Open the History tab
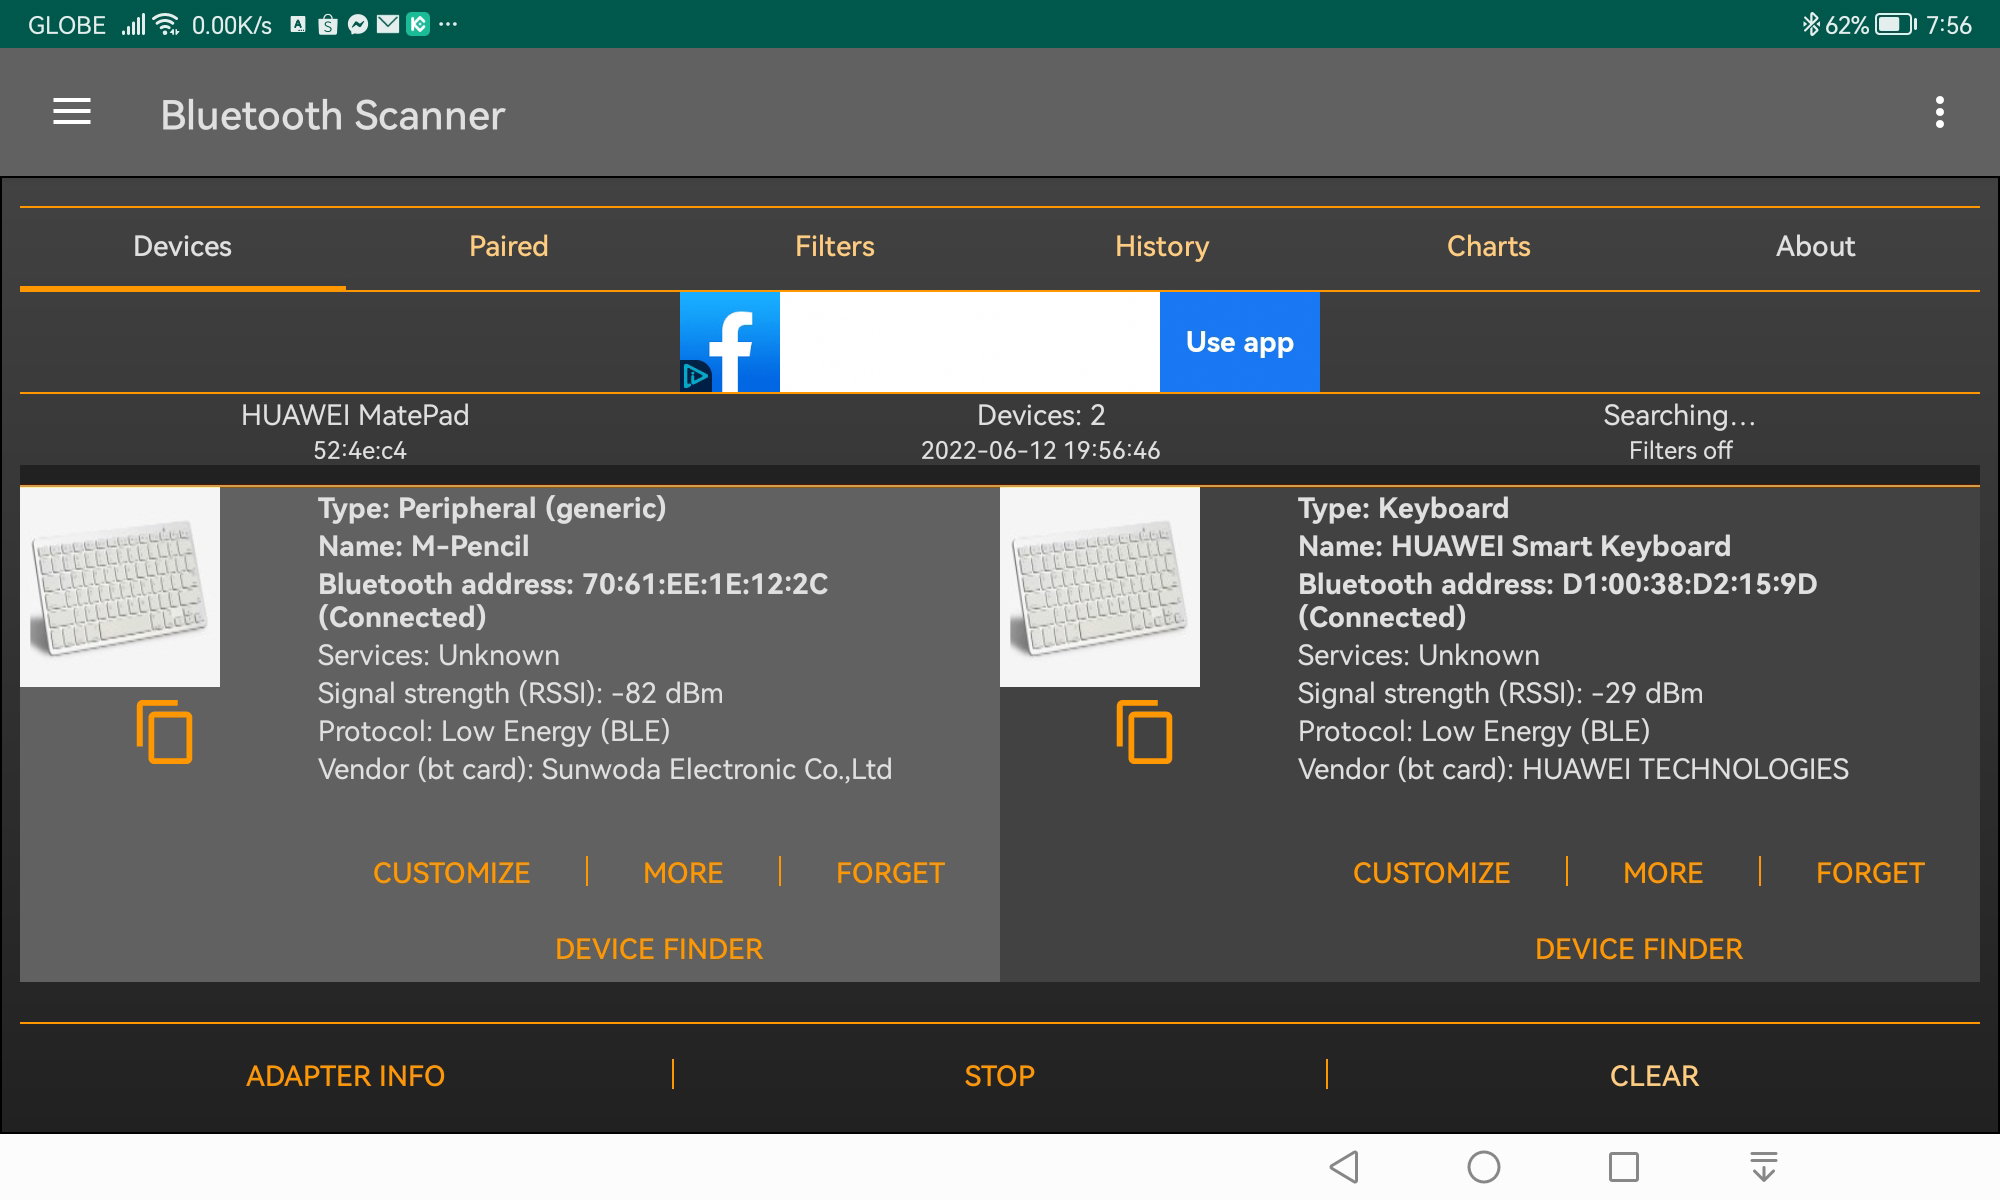Screen dimensions: 2000x1200 (x=1162, y=247)
